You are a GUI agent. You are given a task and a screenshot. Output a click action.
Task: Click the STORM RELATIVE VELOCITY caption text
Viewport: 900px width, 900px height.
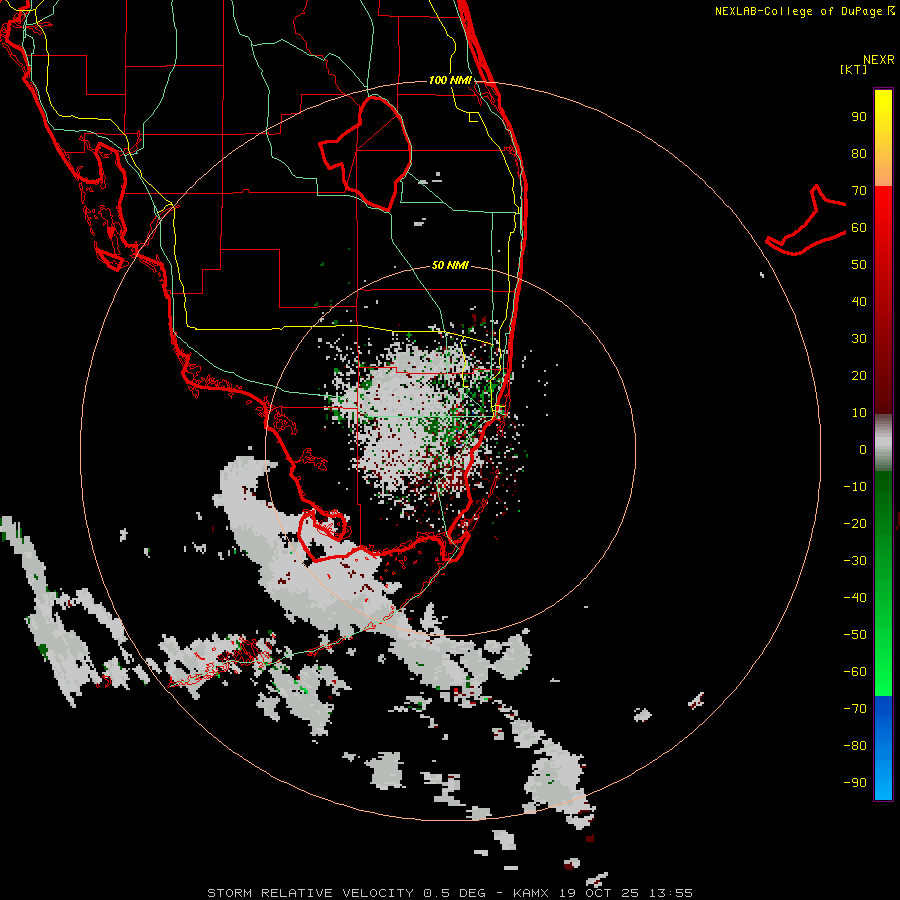tap(310, 893)
